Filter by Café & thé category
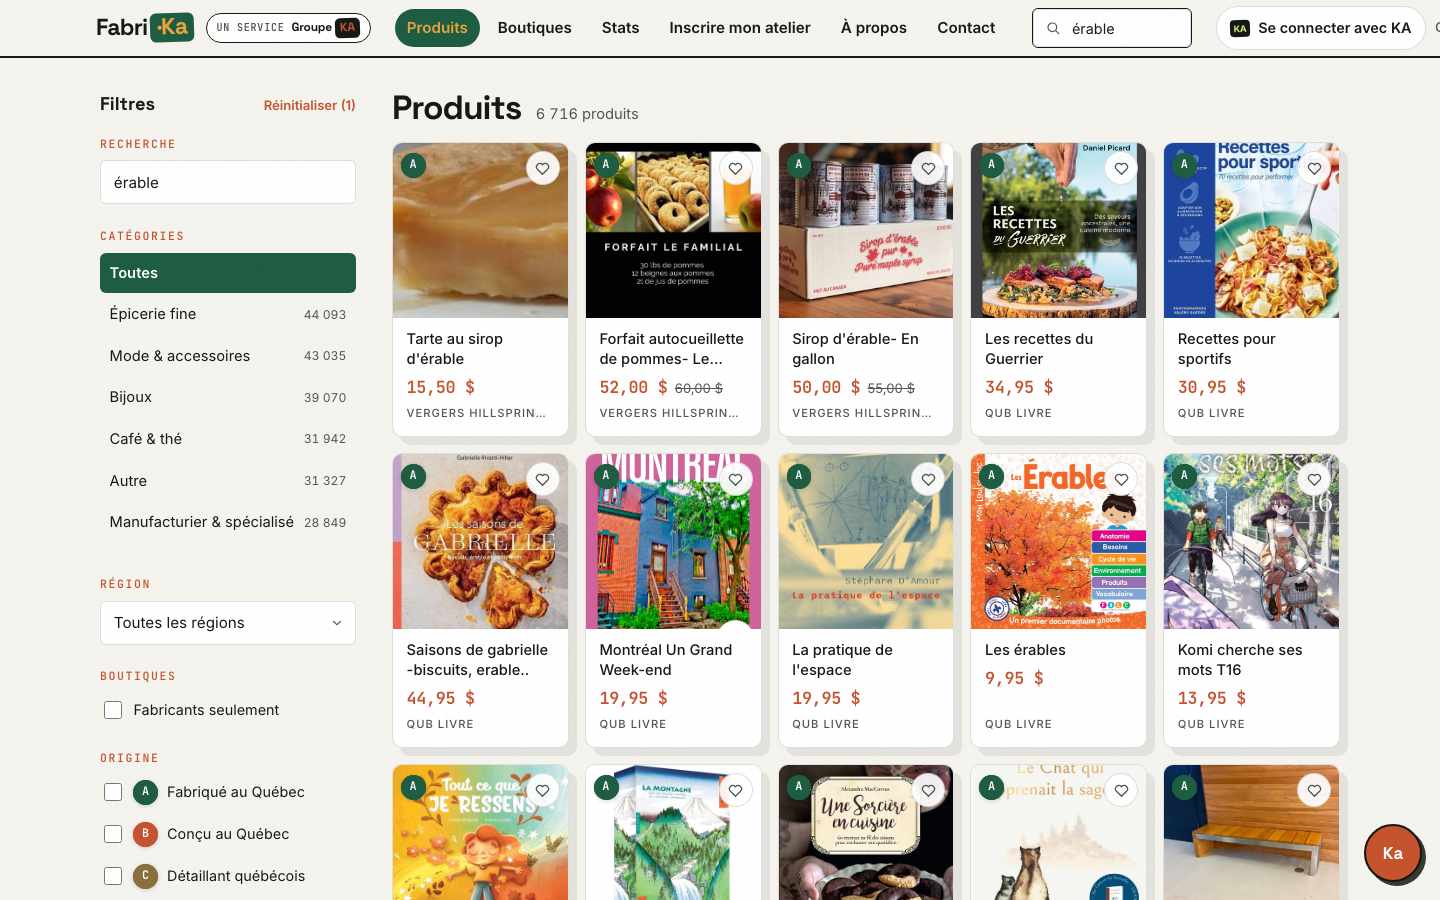This screenshot has width=1440, height=900. (x=228, y=439)
